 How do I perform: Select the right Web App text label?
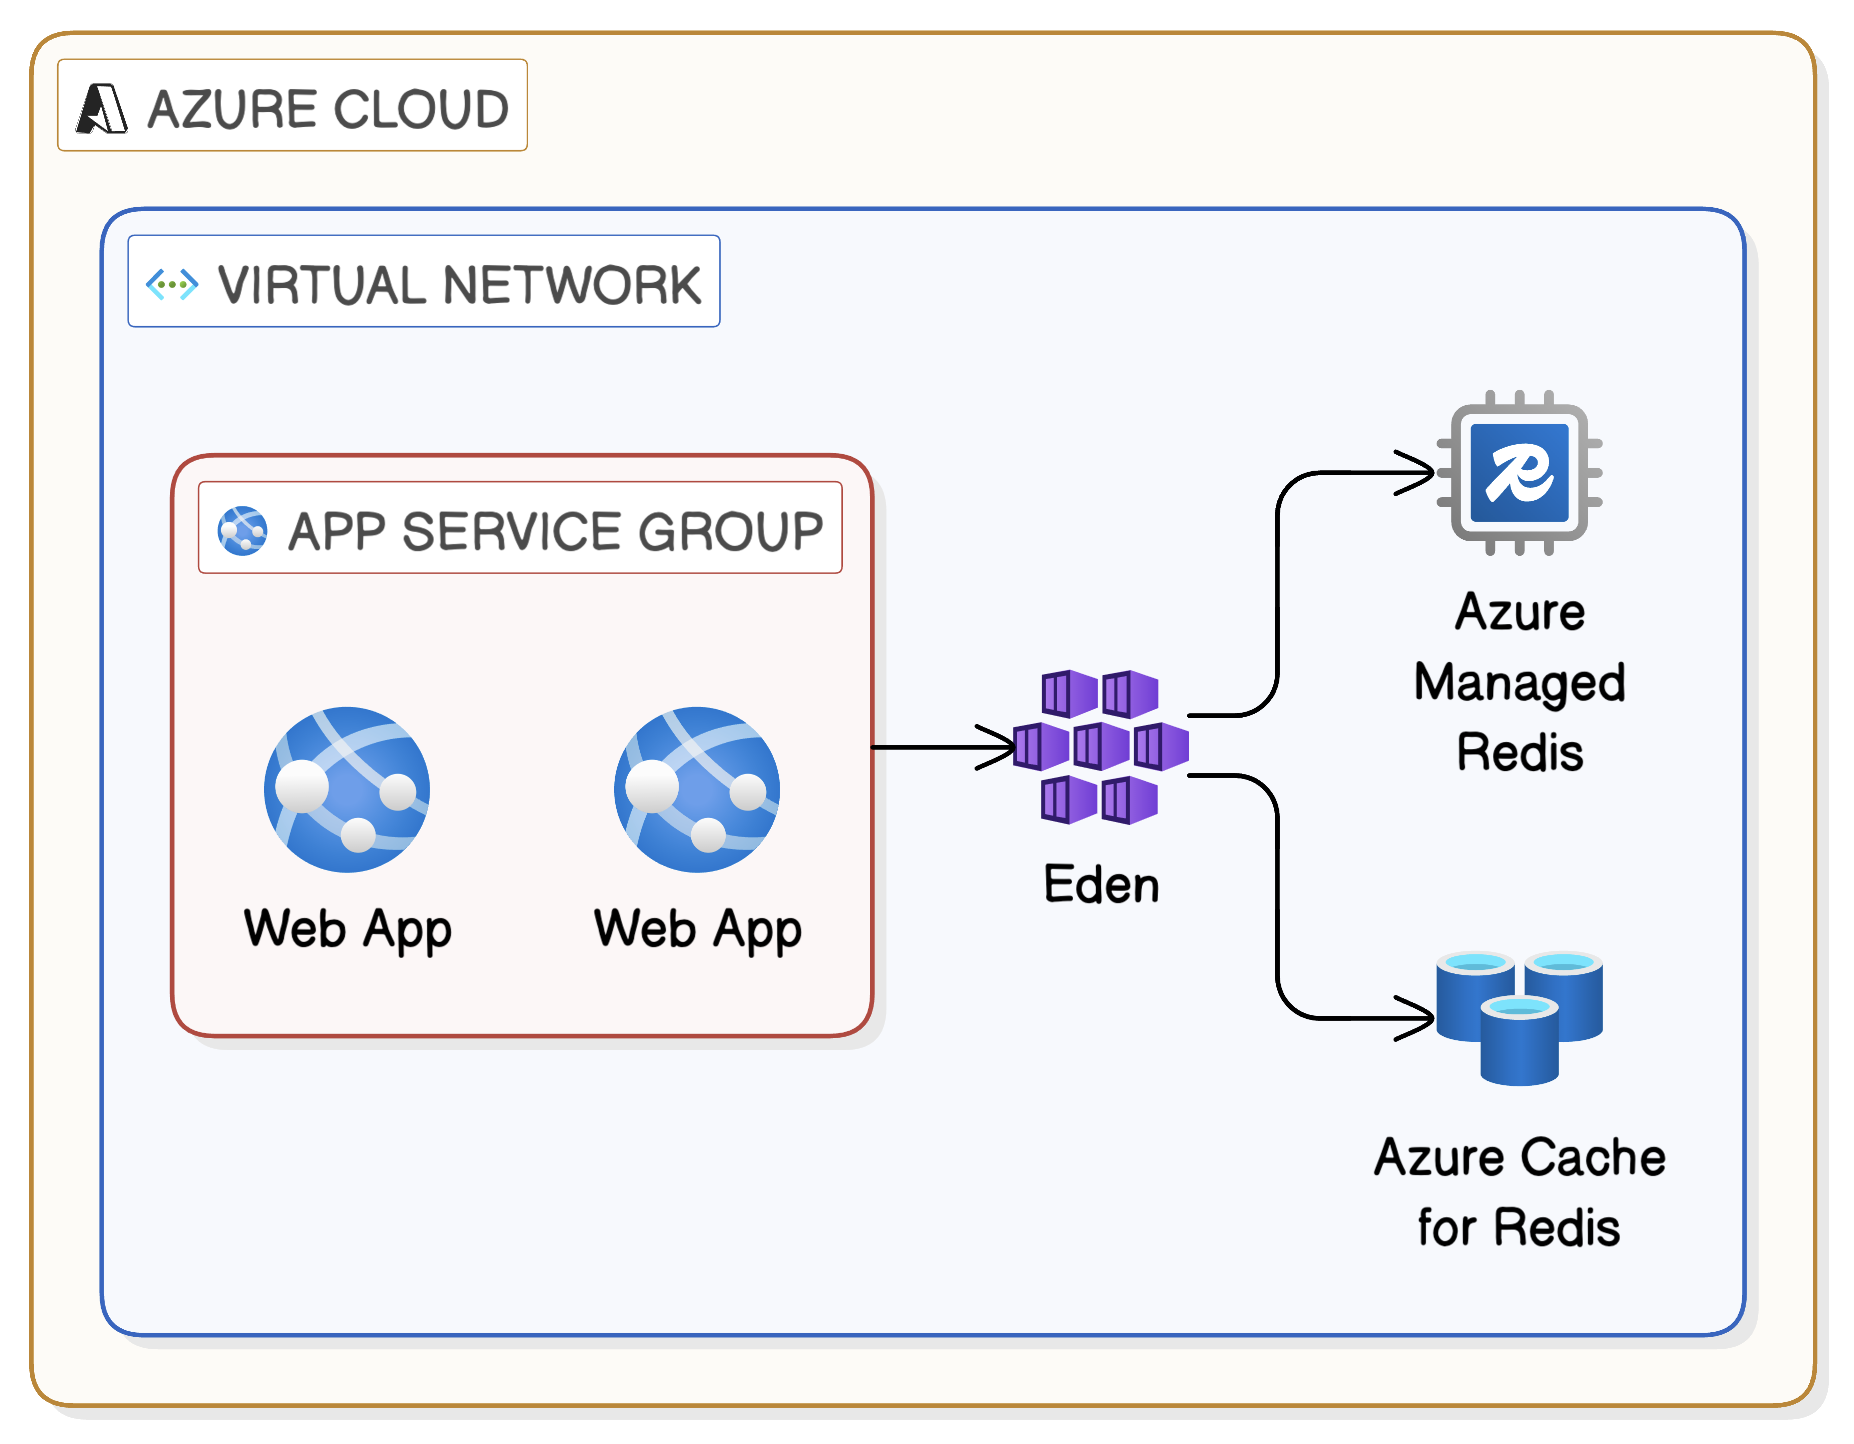(x=697, y=929)
